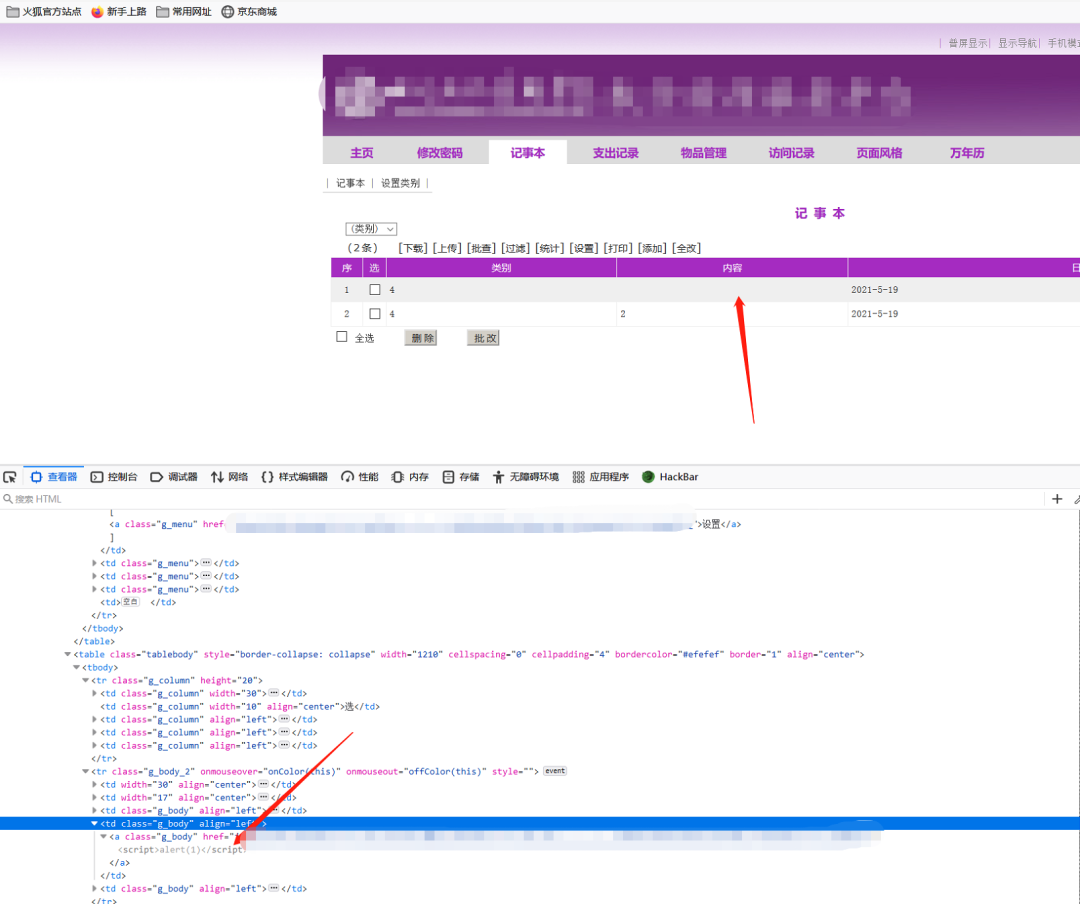Viewport: 1080px width, 904px height.
Task: Collapse the highlighted td class="g_body" node
Action: click(94, 823)
